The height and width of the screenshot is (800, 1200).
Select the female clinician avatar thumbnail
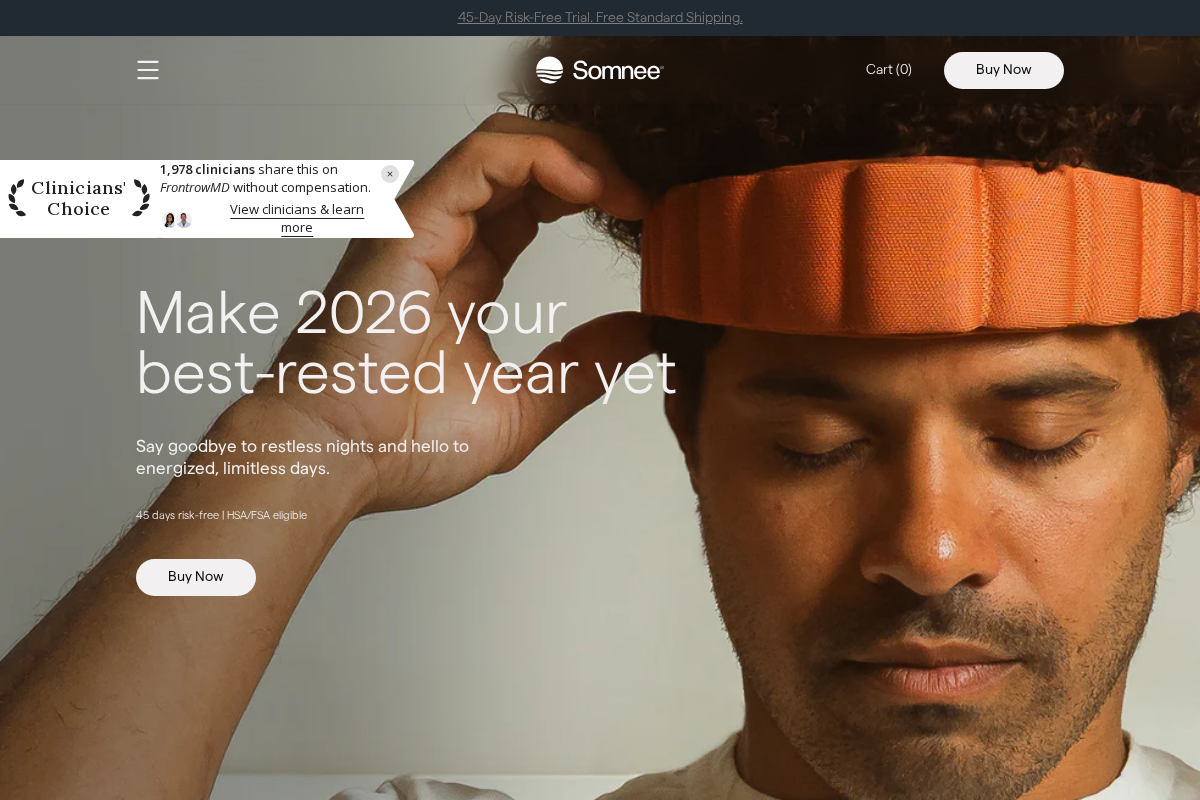tap(169, 220)
